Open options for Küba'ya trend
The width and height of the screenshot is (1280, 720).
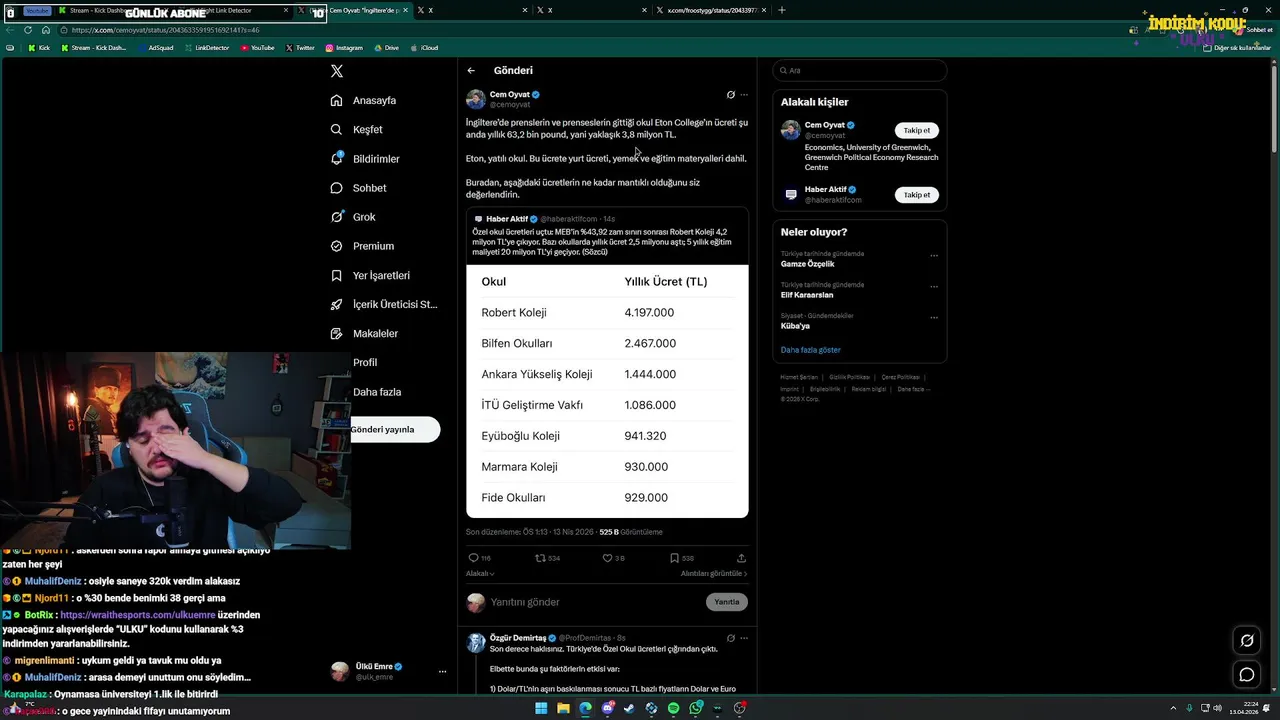[x=934, y=317]
